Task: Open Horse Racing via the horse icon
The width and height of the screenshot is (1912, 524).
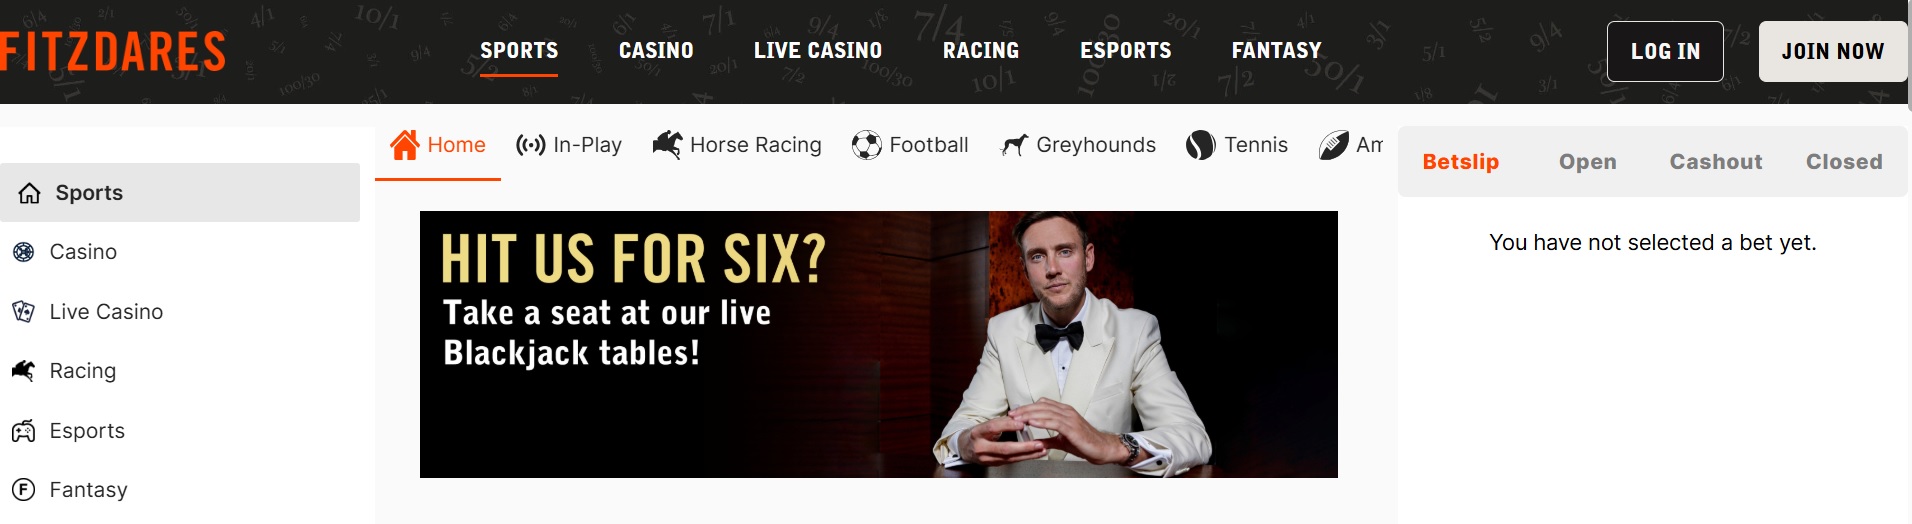Action: pyautogui.click(x=667, y=146)
